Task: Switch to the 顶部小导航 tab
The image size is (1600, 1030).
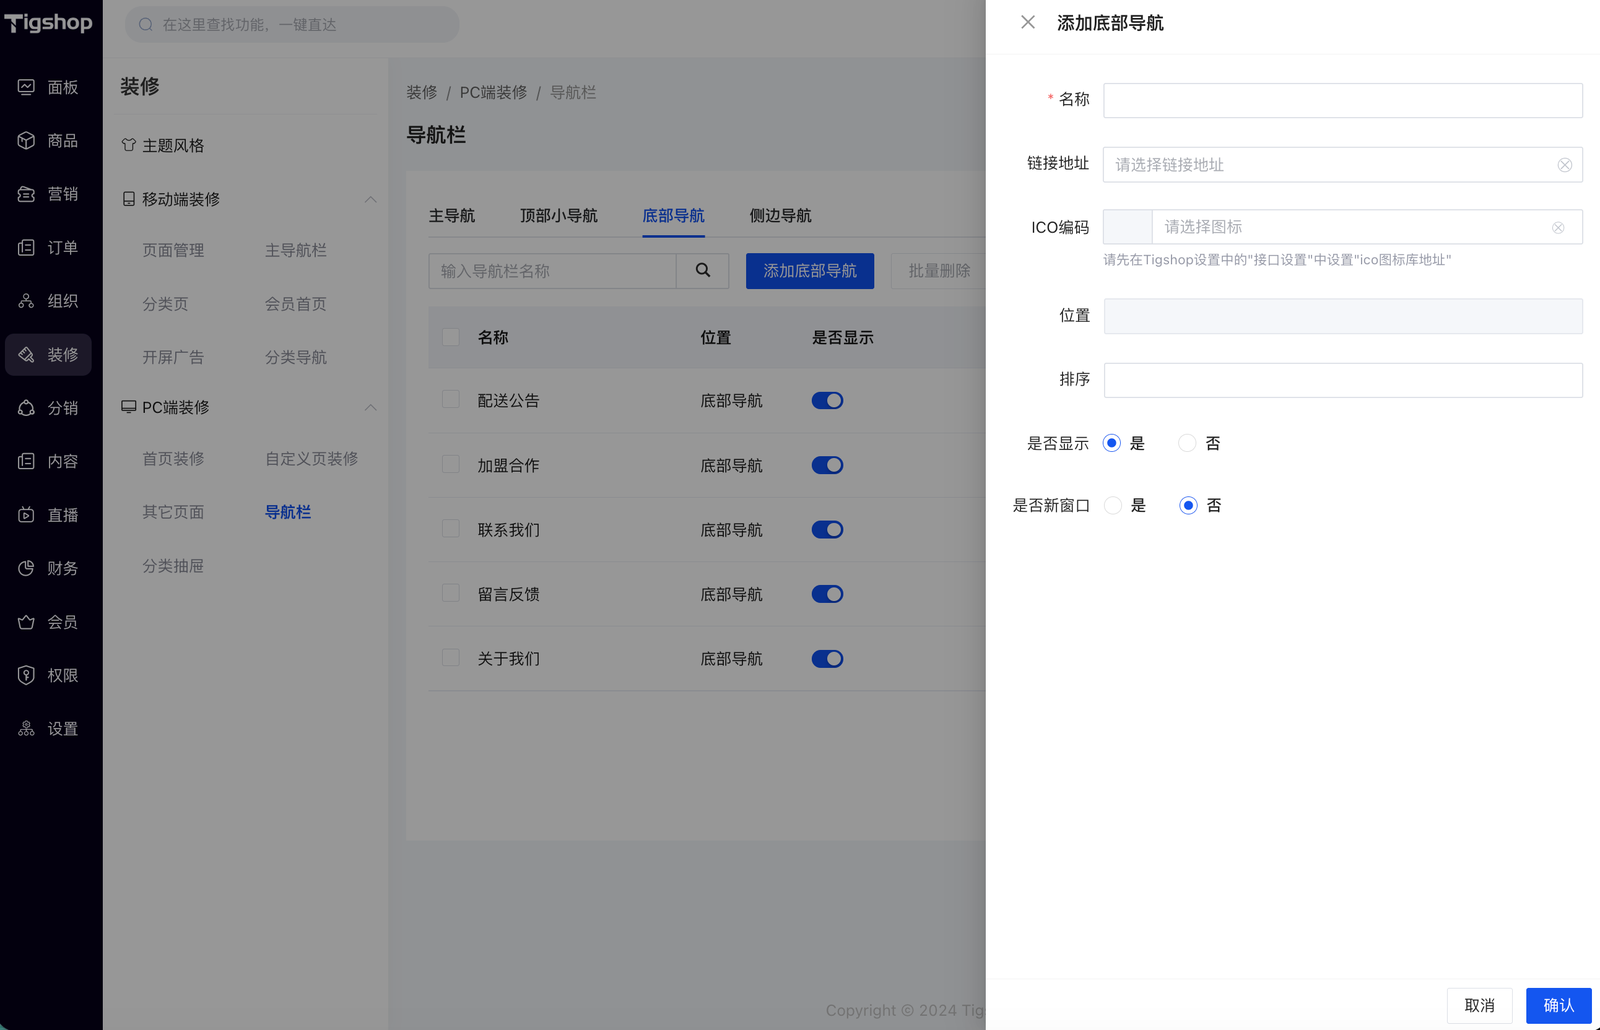Action: click(559, 216)
